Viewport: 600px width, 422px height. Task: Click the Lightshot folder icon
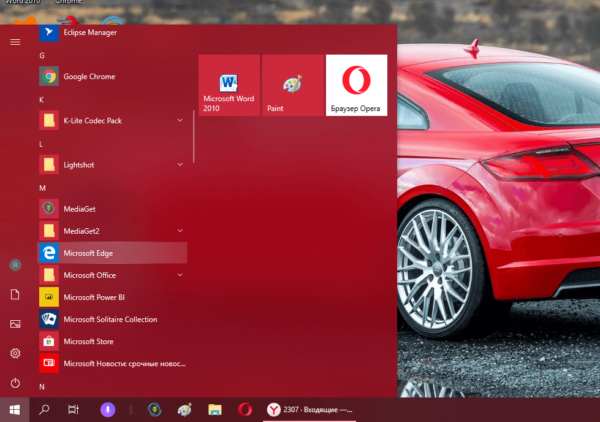[x=49, y=165]
